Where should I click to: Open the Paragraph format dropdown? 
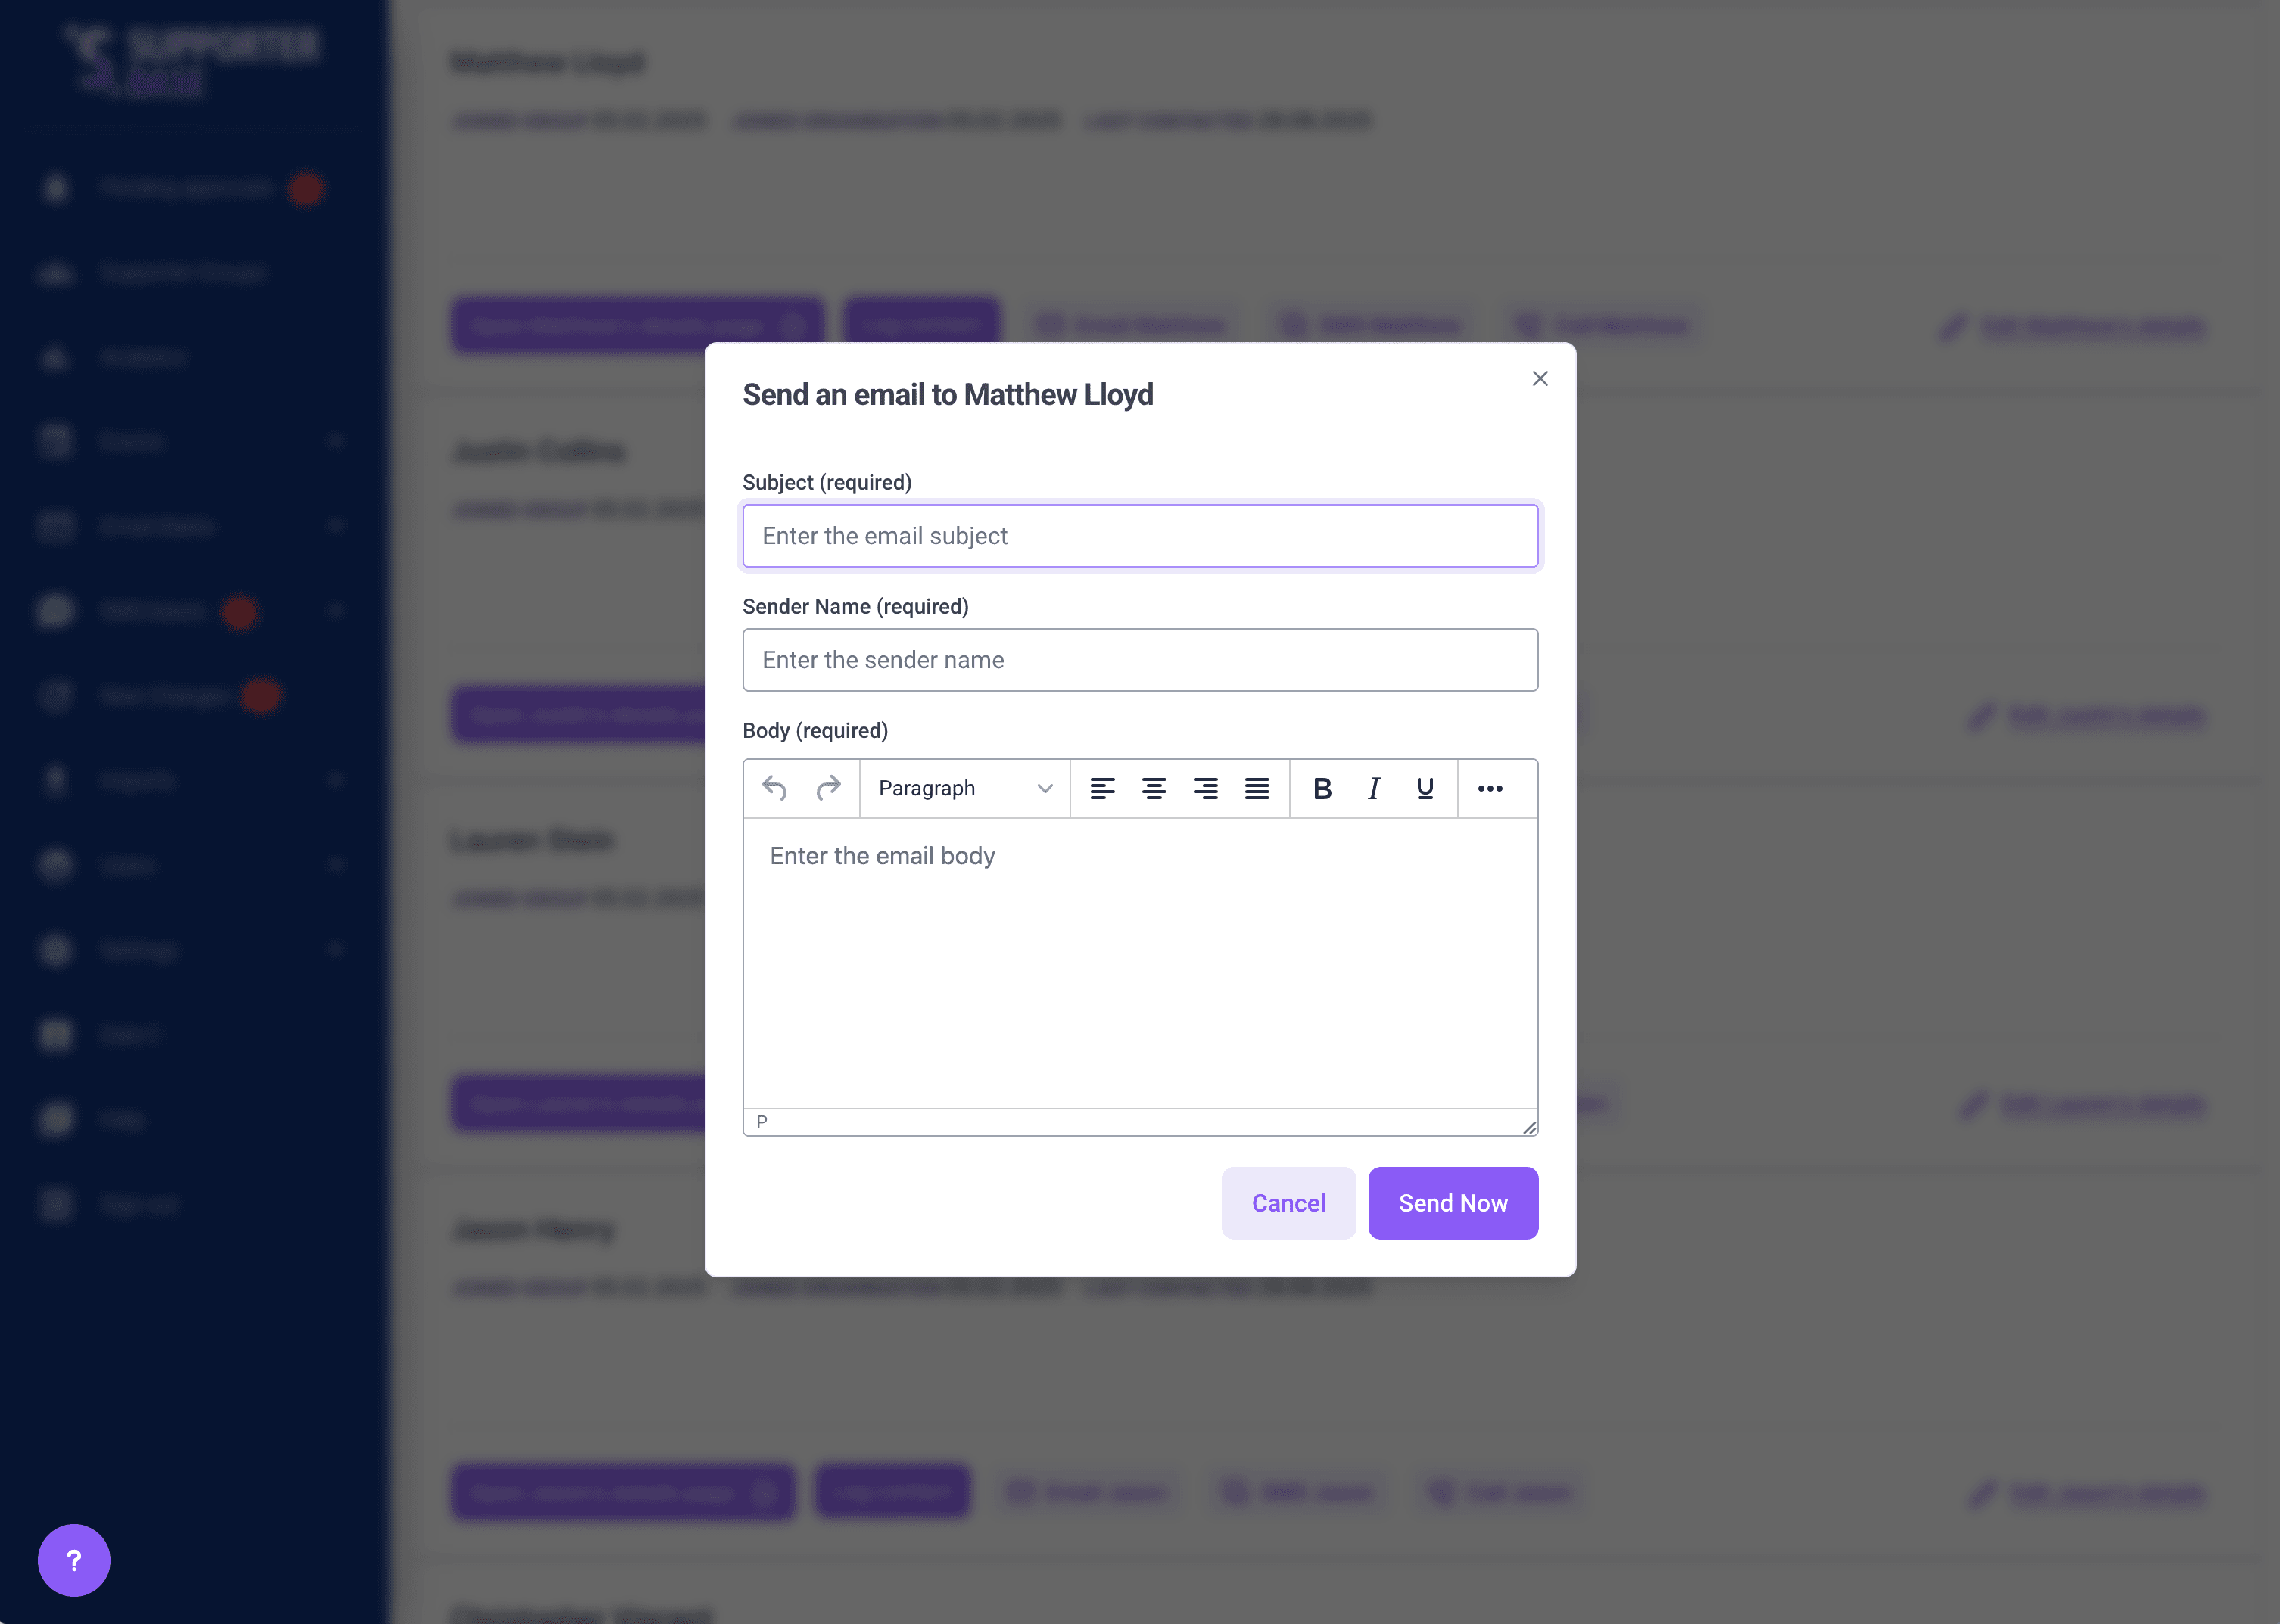click(x=964, y=789)
